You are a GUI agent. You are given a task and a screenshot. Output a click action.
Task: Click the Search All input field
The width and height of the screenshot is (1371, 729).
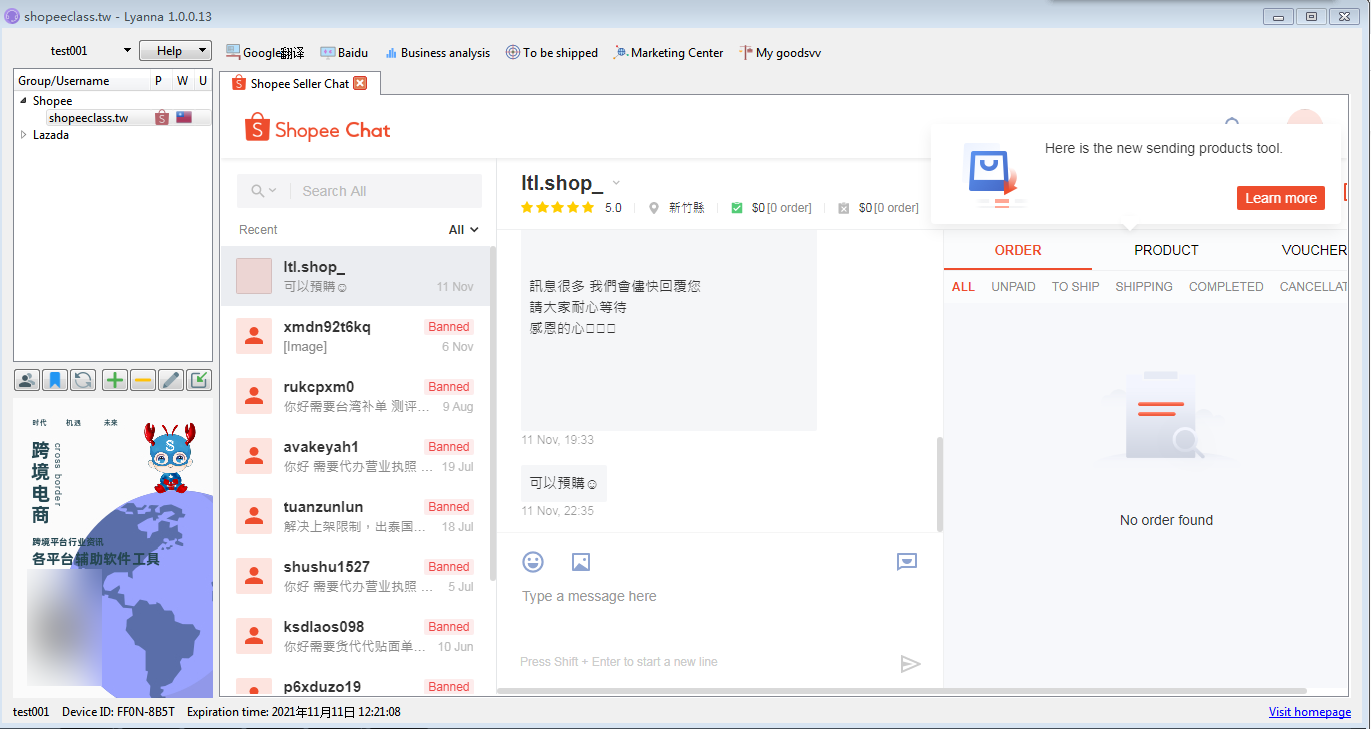[x=360, y=191]
